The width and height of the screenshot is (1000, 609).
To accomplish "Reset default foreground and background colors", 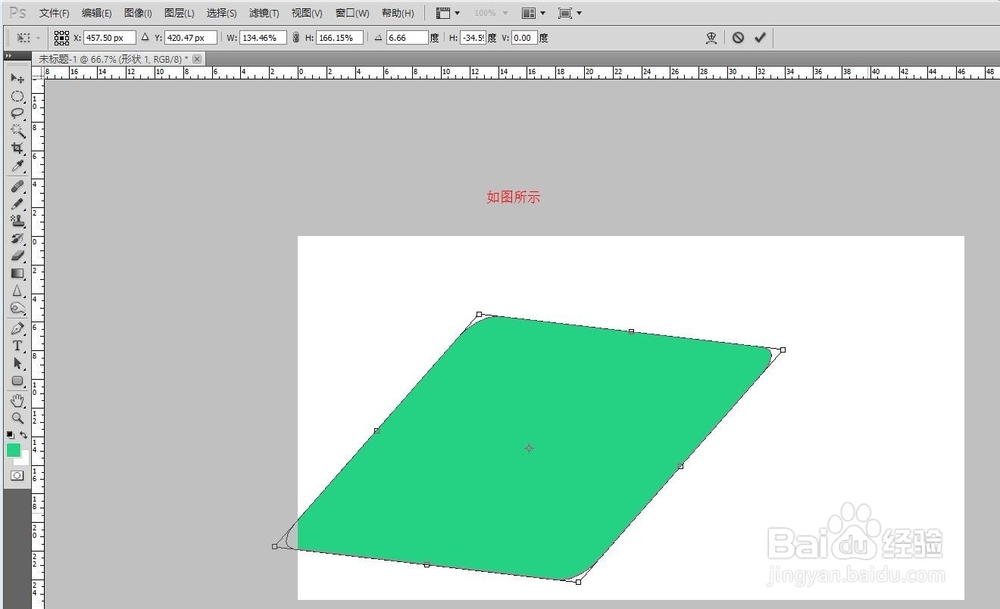I will 10,434.
